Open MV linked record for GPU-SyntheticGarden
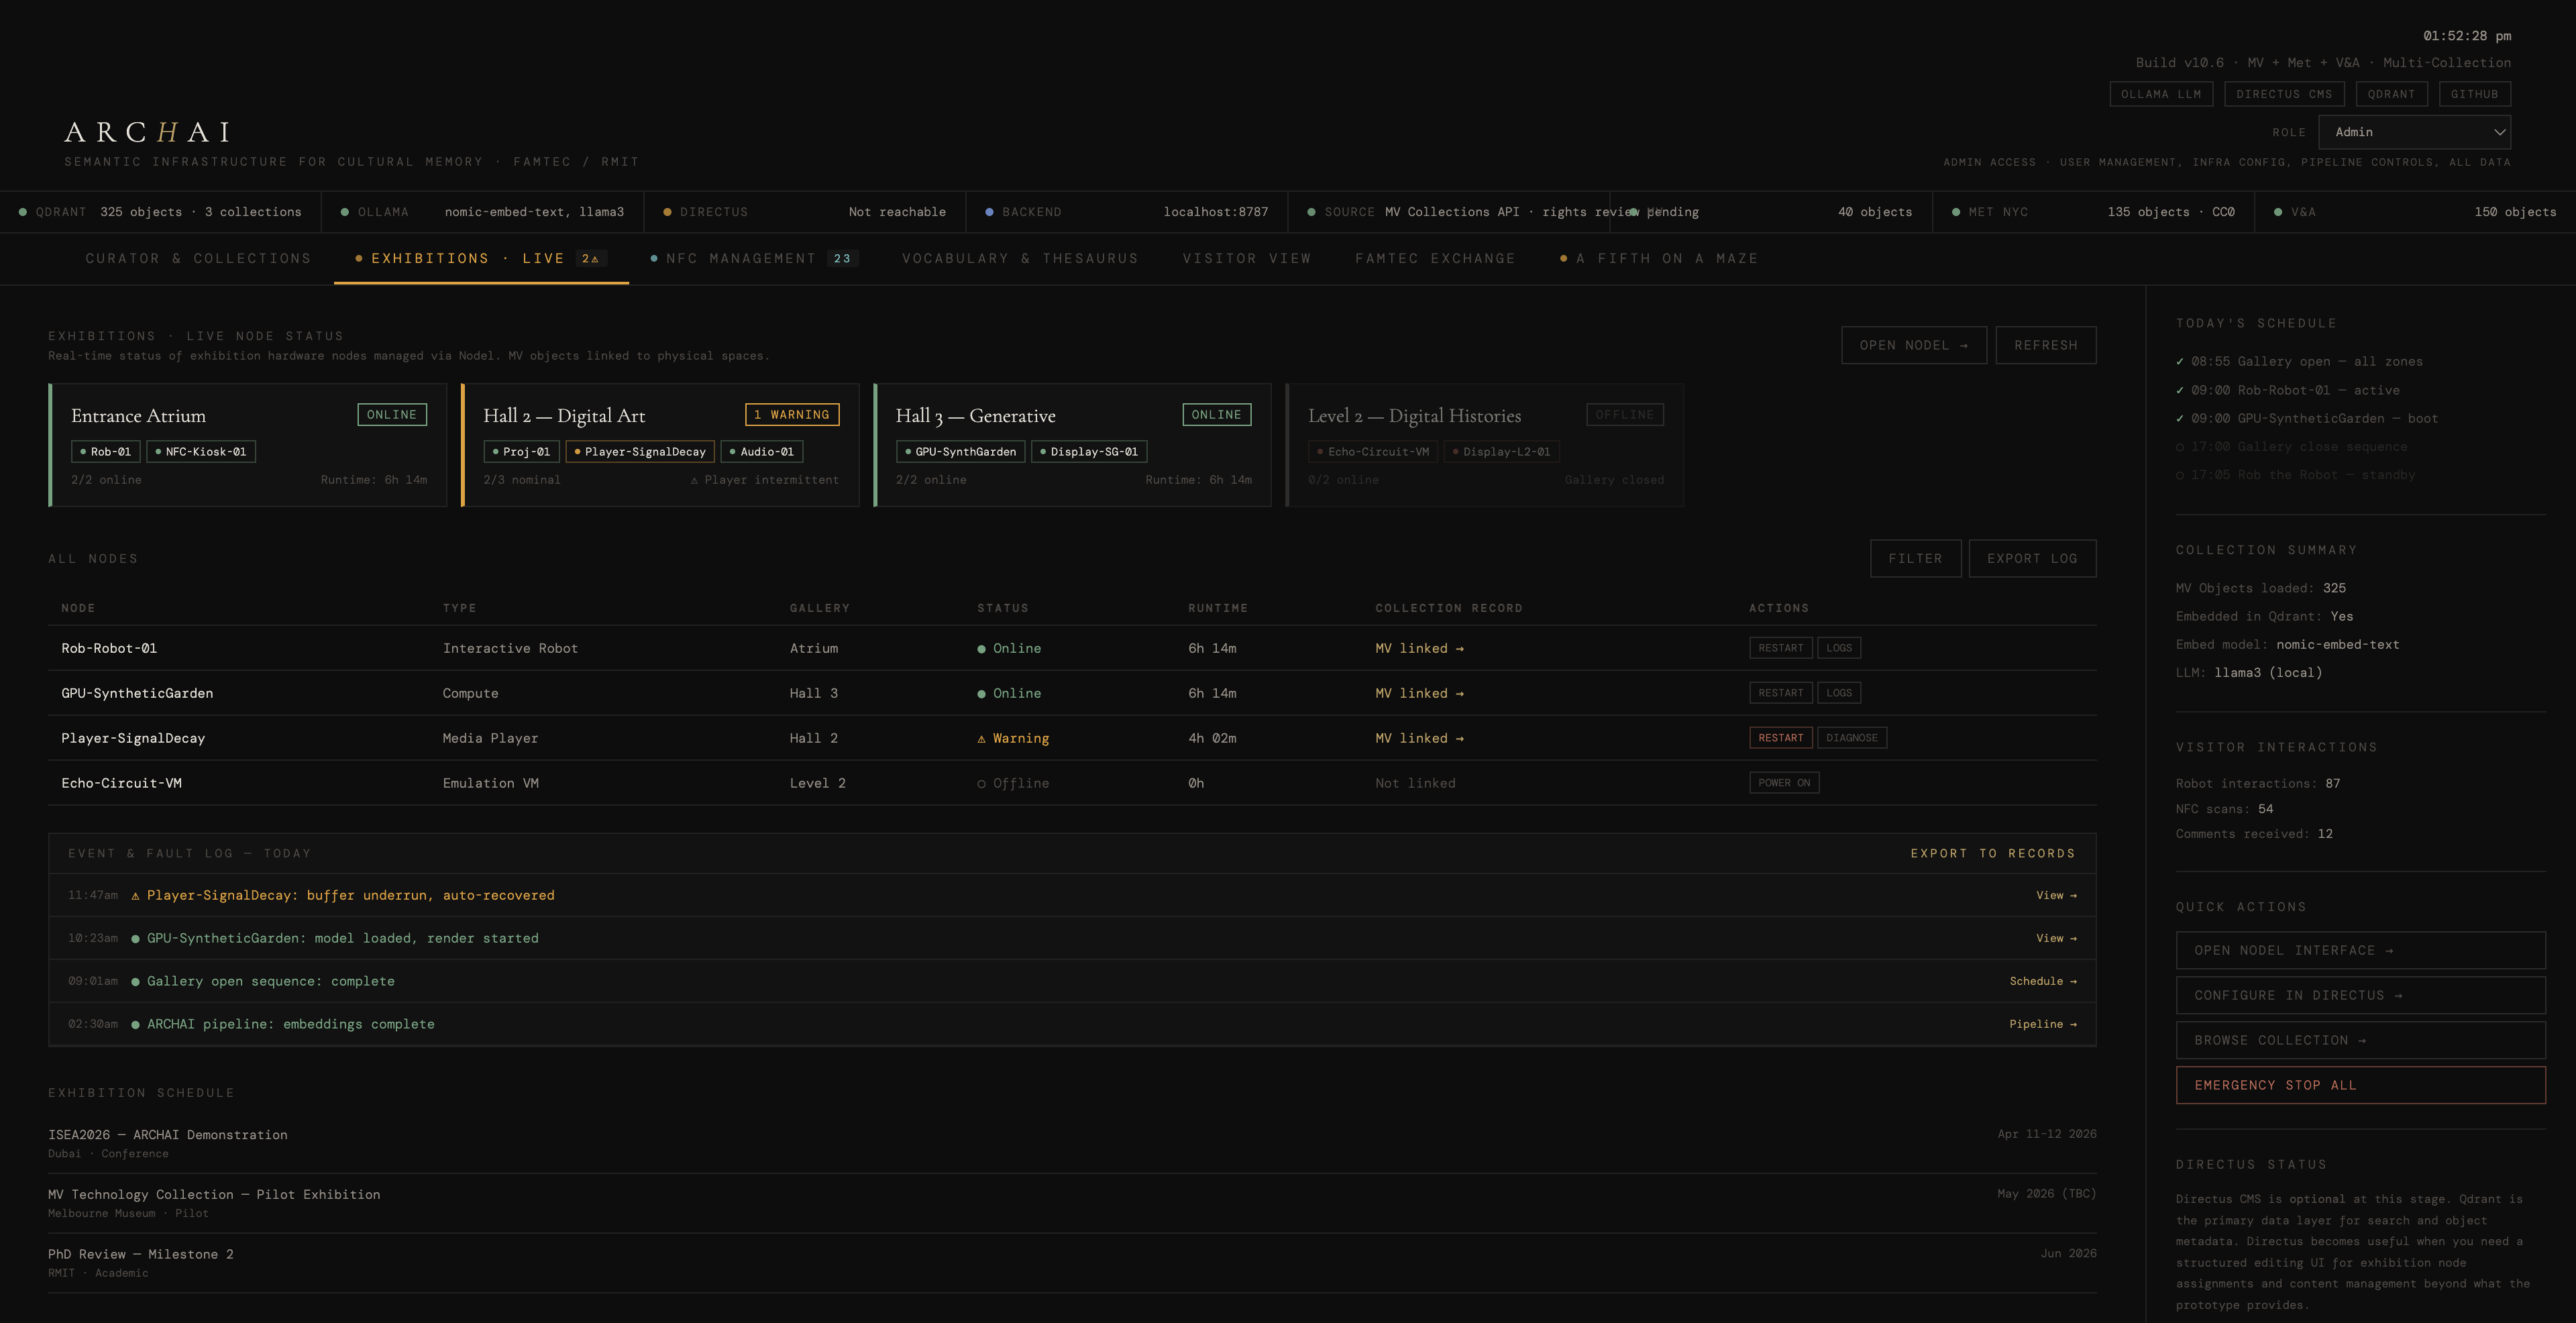Image resolution: width=2576 pixels, height=1323 pixels. 1419,694
